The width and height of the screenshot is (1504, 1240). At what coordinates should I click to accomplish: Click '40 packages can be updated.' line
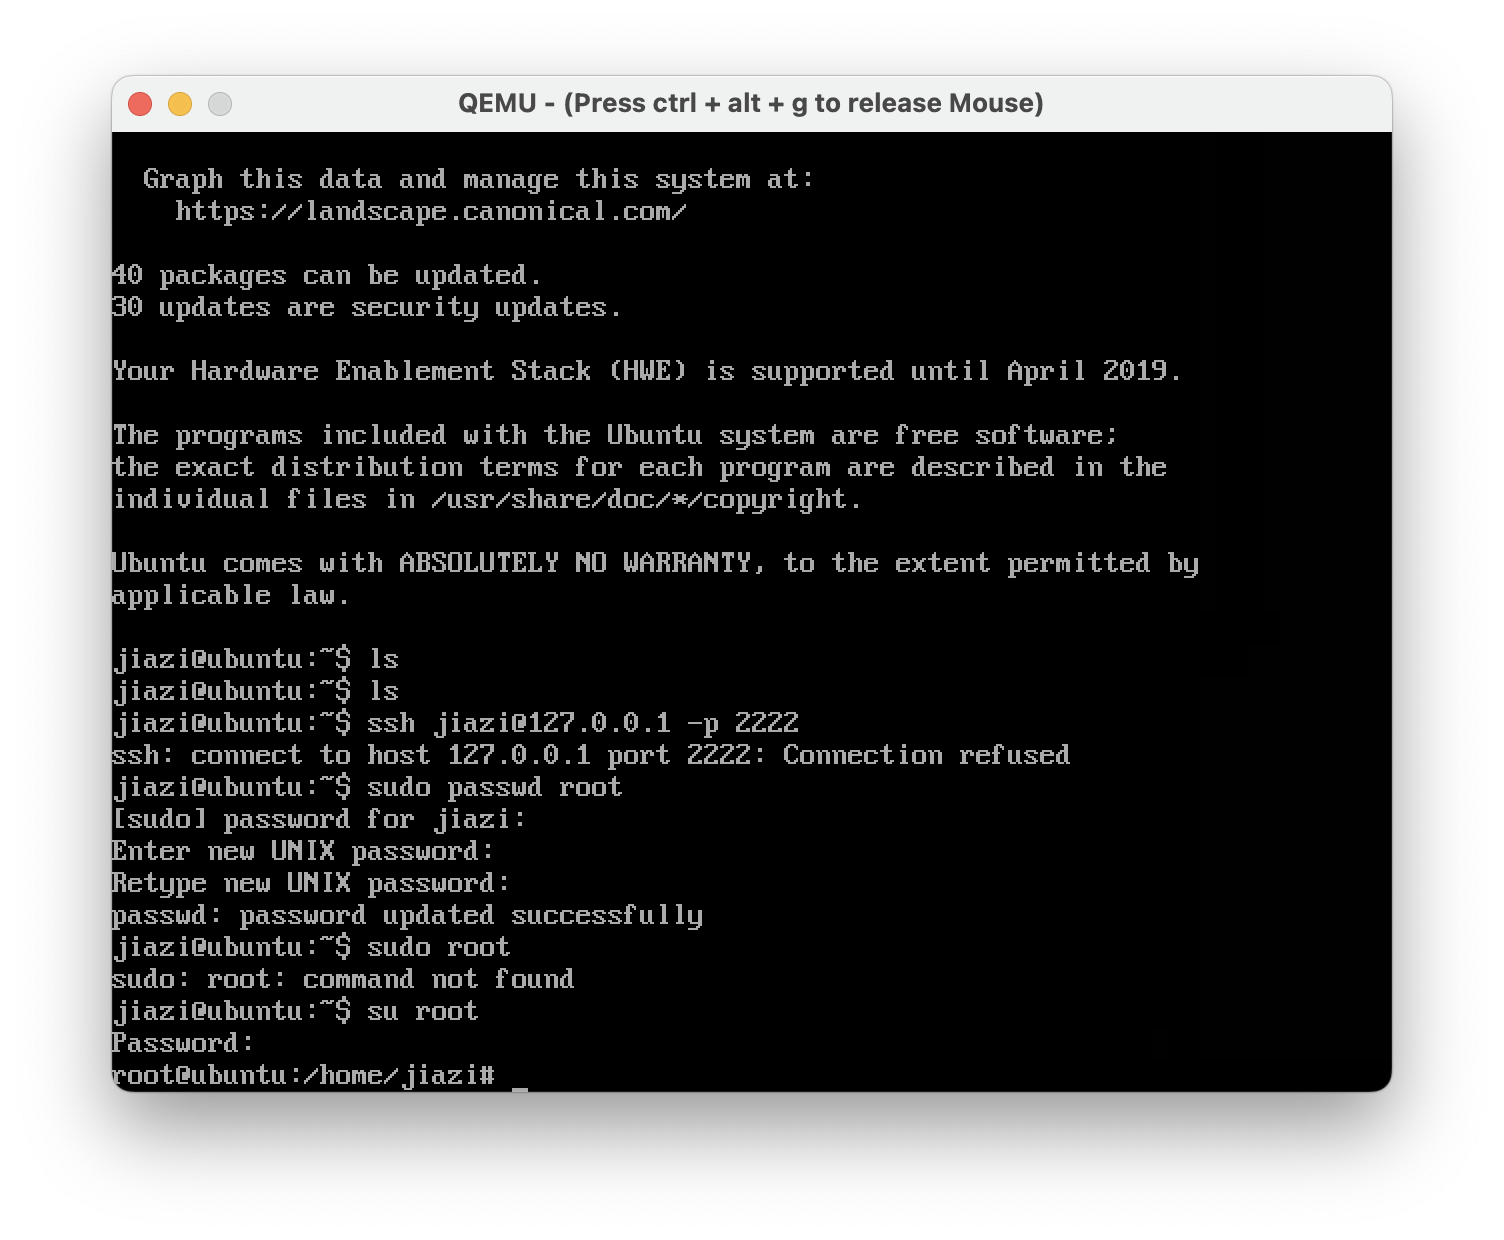(x=327, y=276)
